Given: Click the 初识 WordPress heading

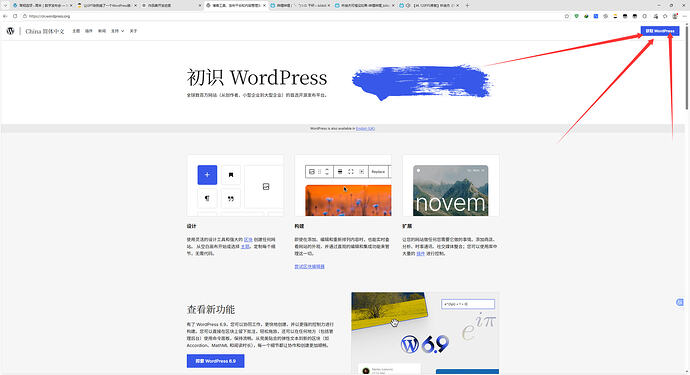Looking at the screenshot, I should (x=257, y=77).
